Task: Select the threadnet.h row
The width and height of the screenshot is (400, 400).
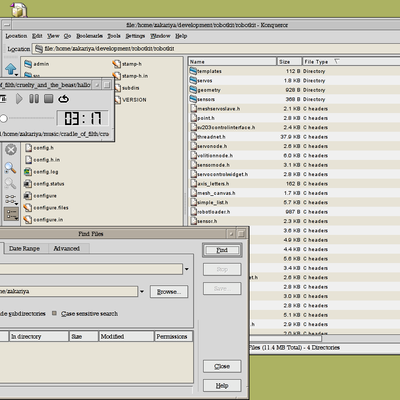Action: (x=293, y=137)
